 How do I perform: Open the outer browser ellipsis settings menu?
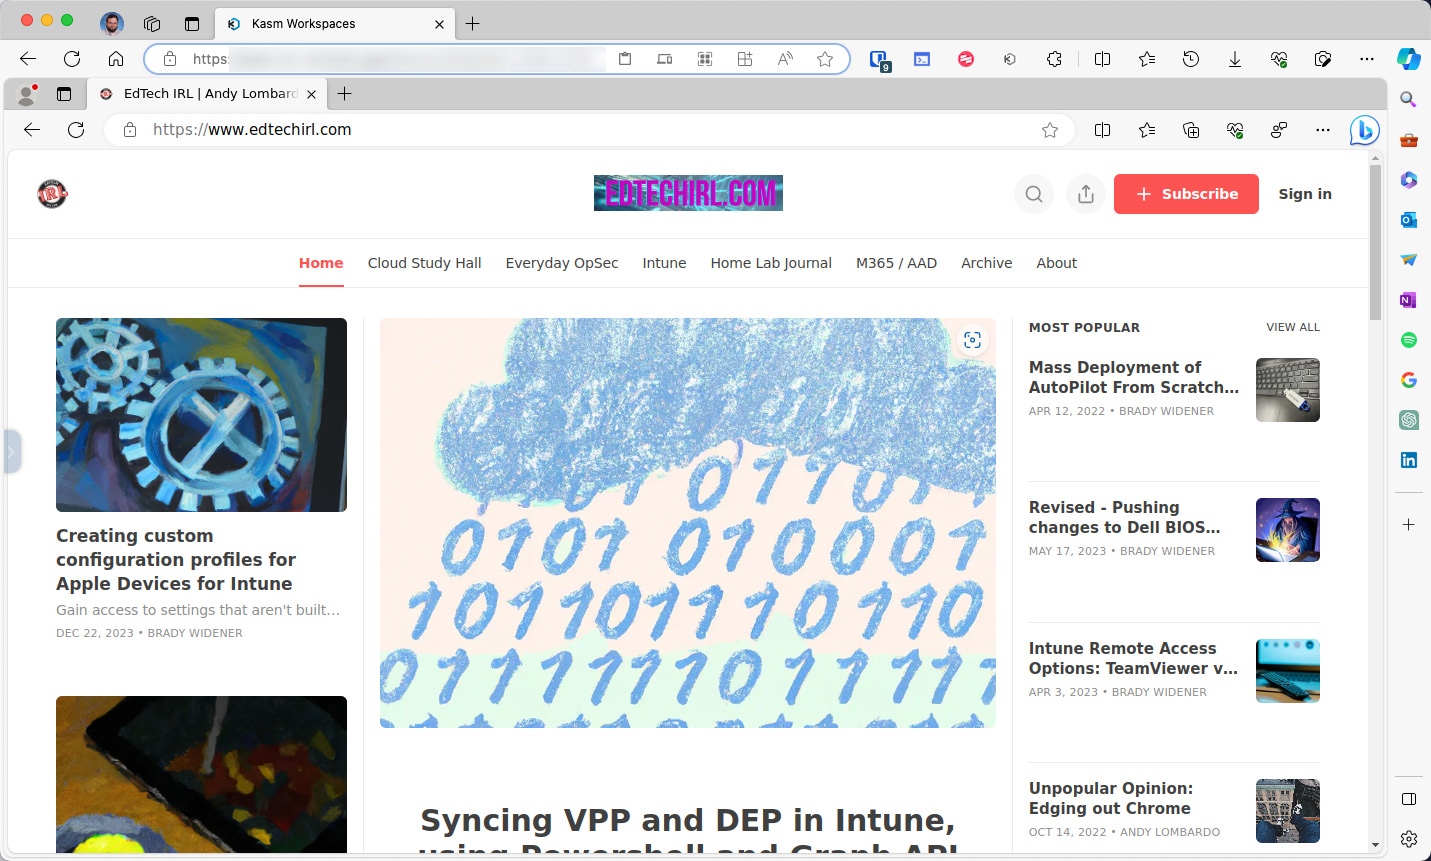pyautogui.click(x=1367, y=59)
